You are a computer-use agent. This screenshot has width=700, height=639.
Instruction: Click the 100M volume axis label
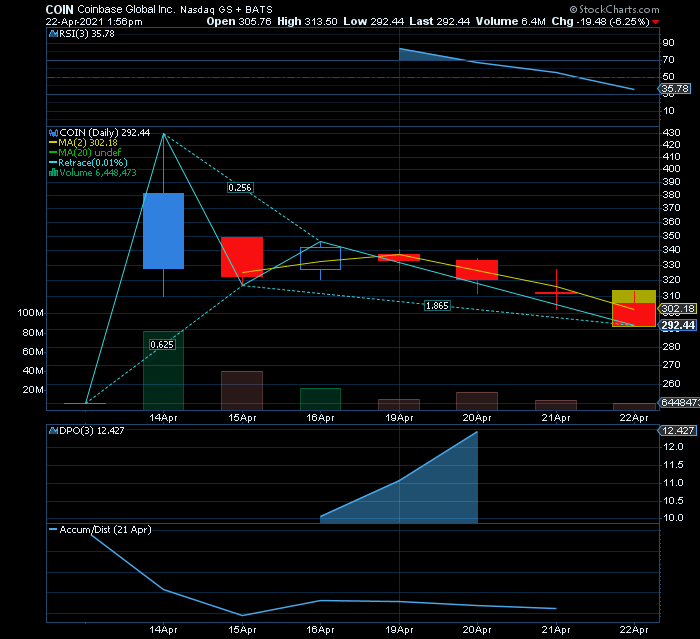[x=30, y=313]
